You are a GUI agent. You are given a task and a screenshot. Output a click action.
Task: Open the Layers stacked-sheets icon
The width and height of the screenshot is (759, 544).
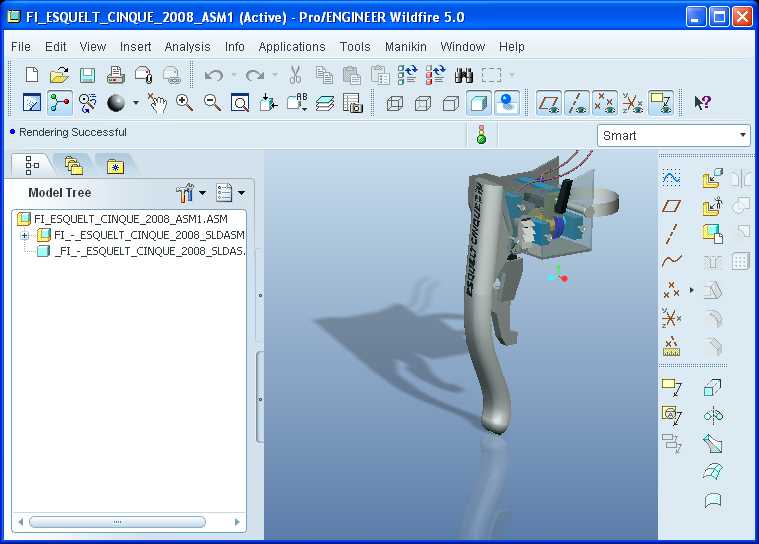[x=325, y=103]
